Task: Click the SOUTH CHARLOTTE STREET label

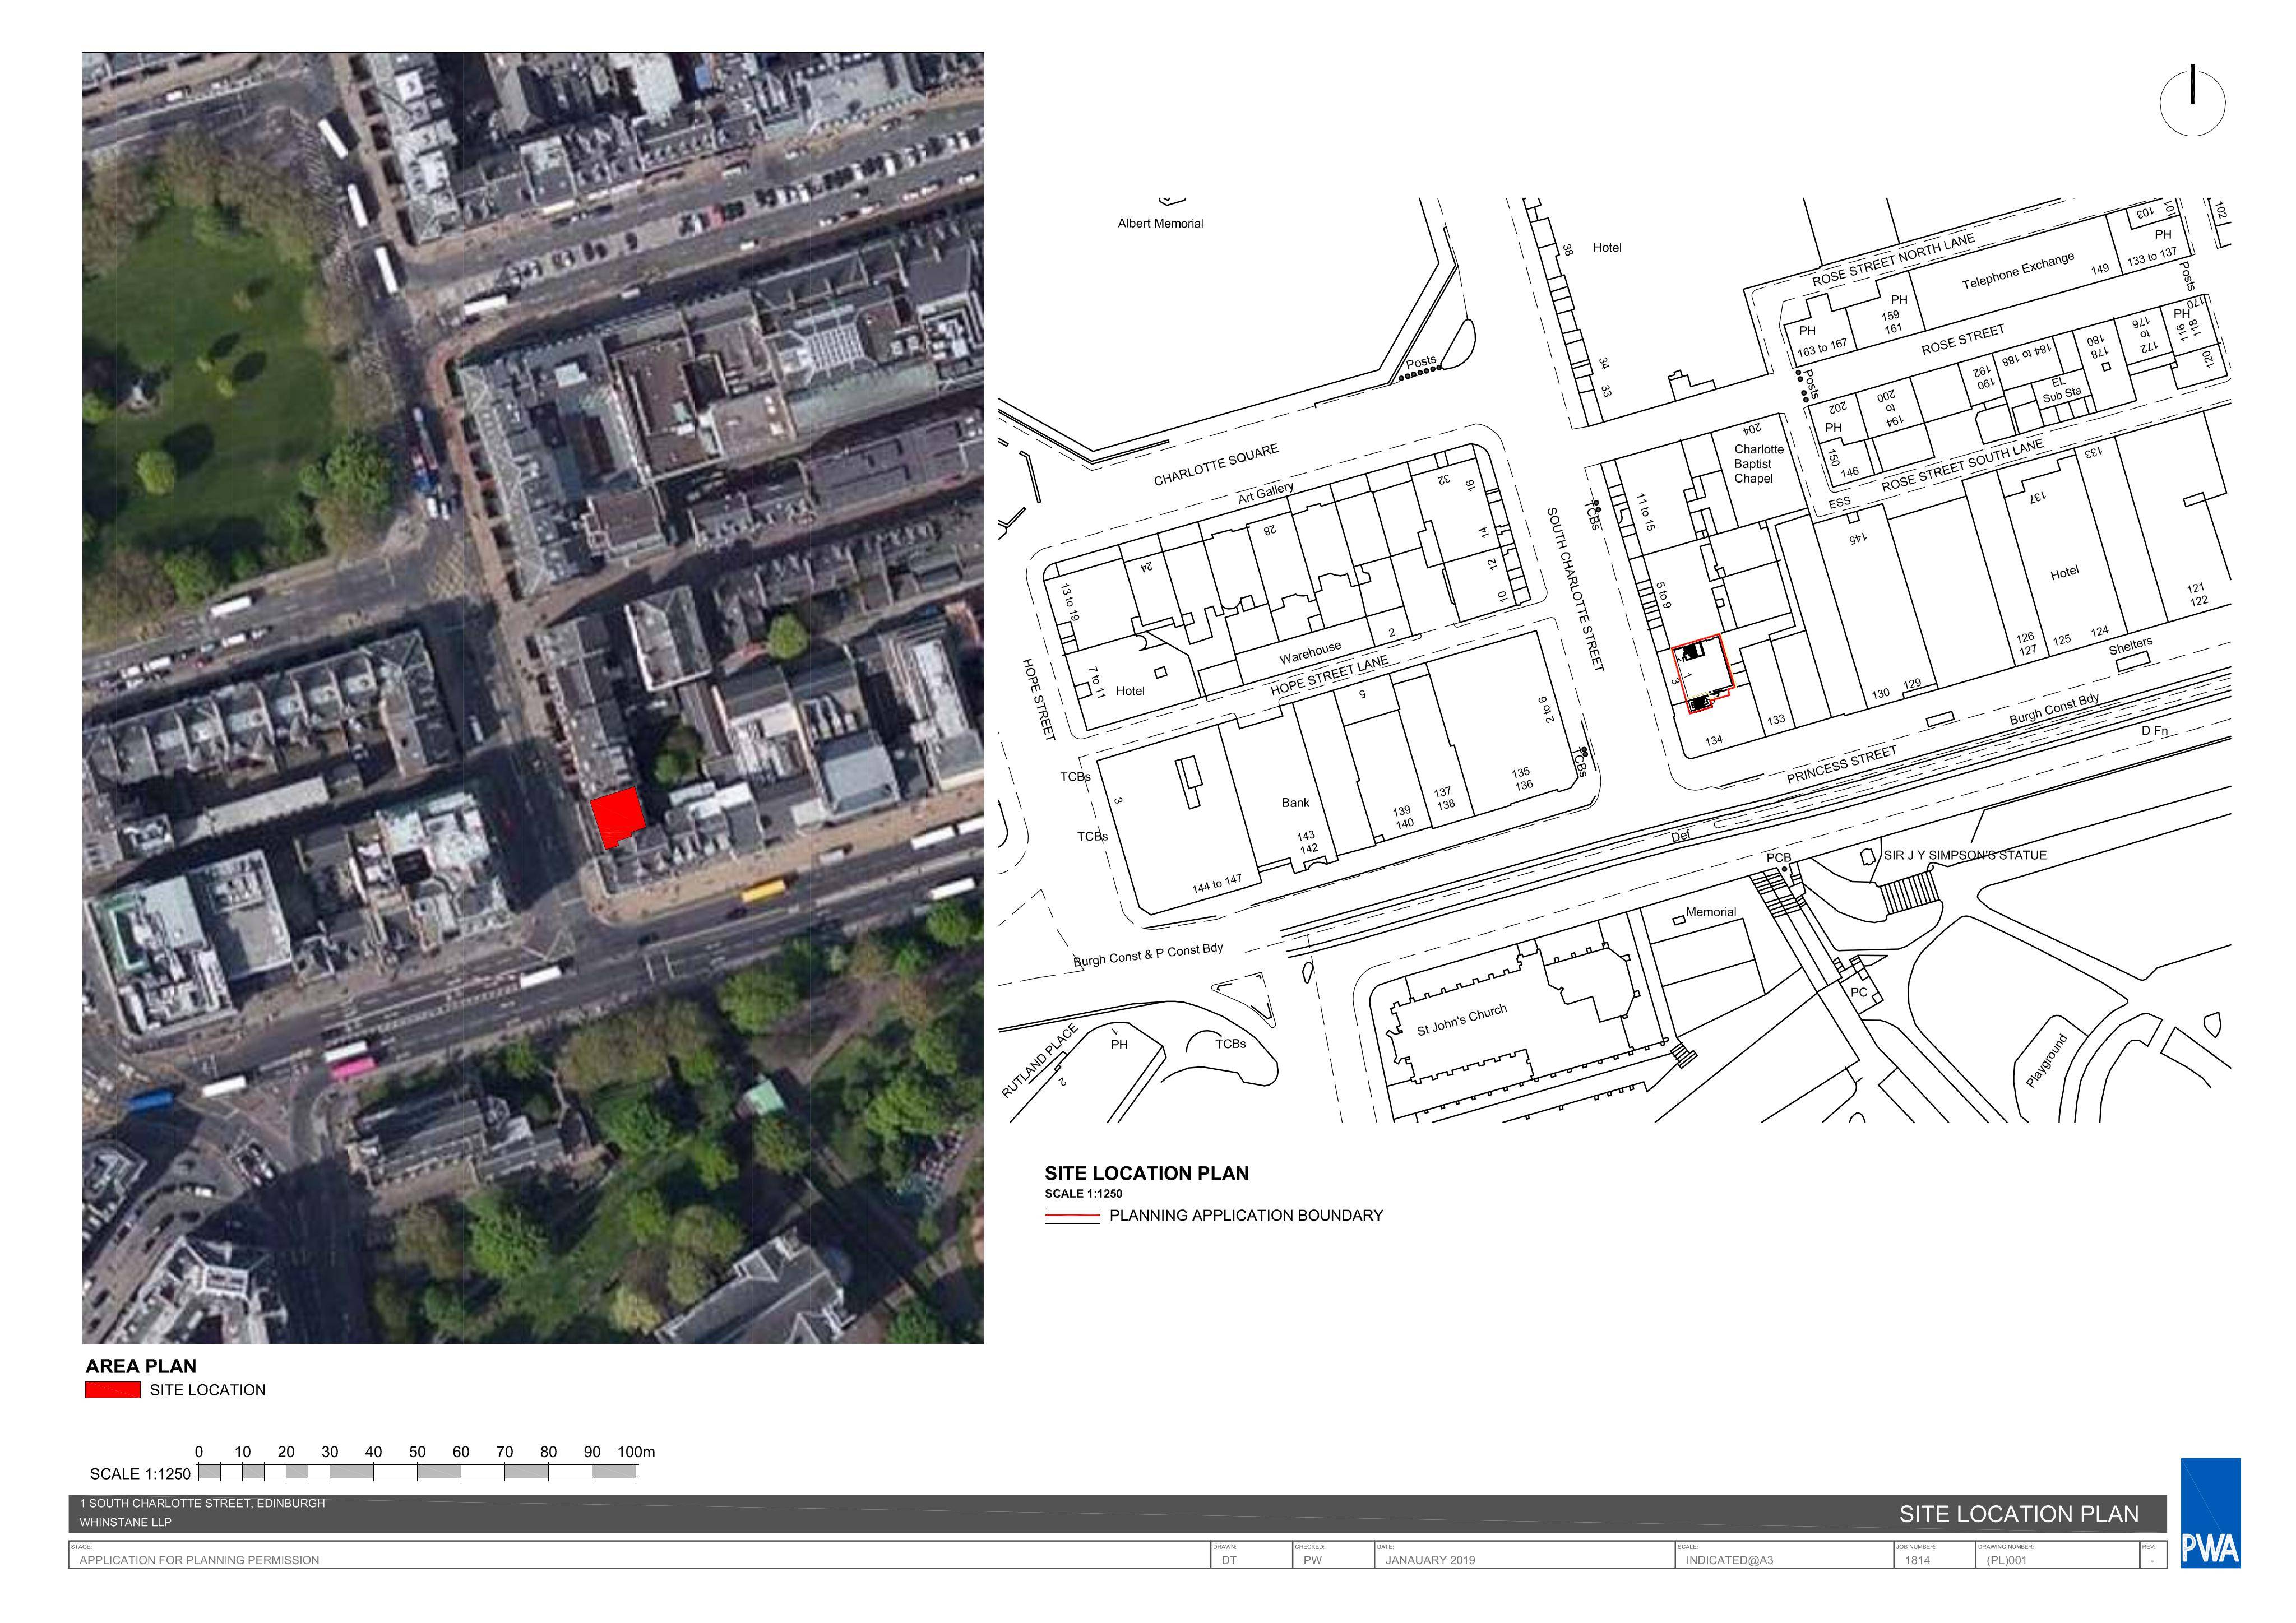Action: 1575,589
